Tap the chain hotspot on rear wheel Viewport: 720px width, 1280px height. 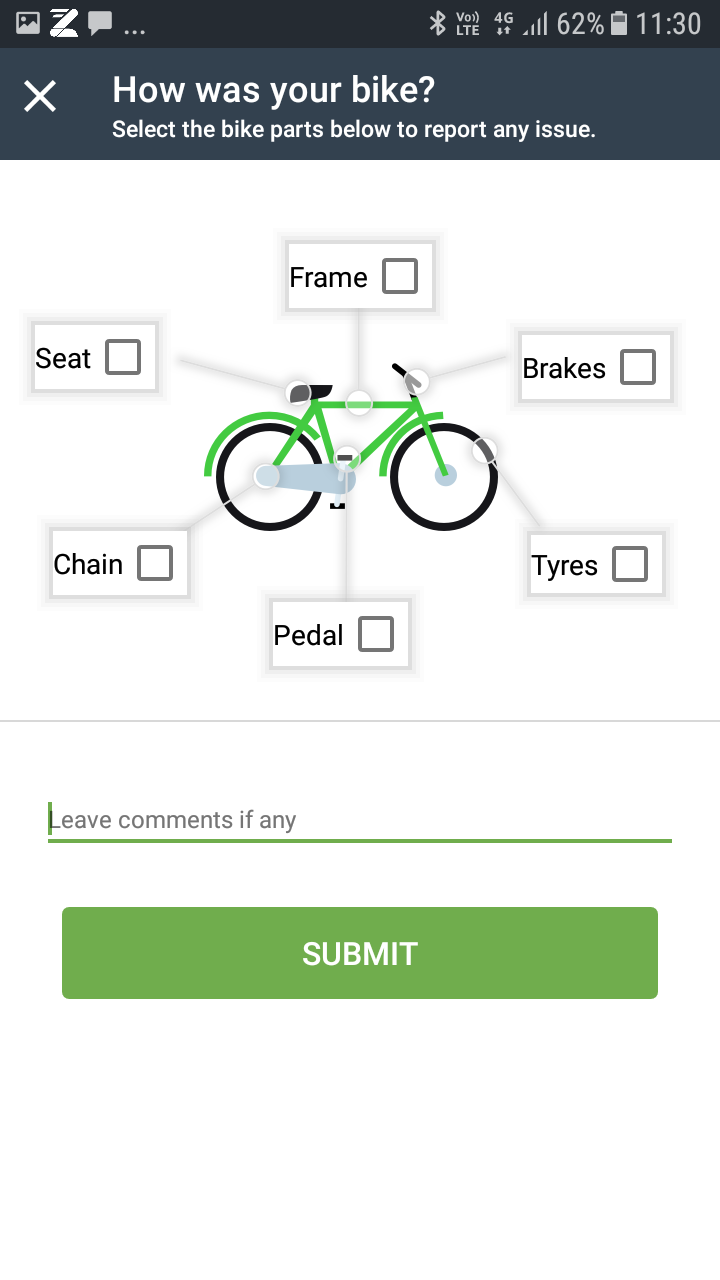coord(266,476)
